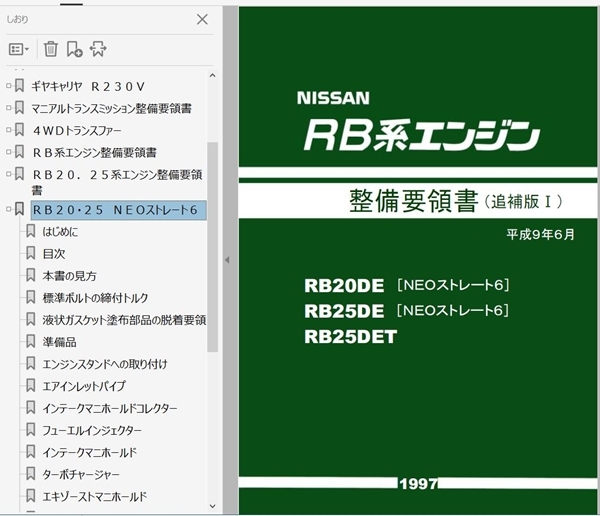
Task: Click the 整備要領書 heading on the page
Action: click(414, 201)
